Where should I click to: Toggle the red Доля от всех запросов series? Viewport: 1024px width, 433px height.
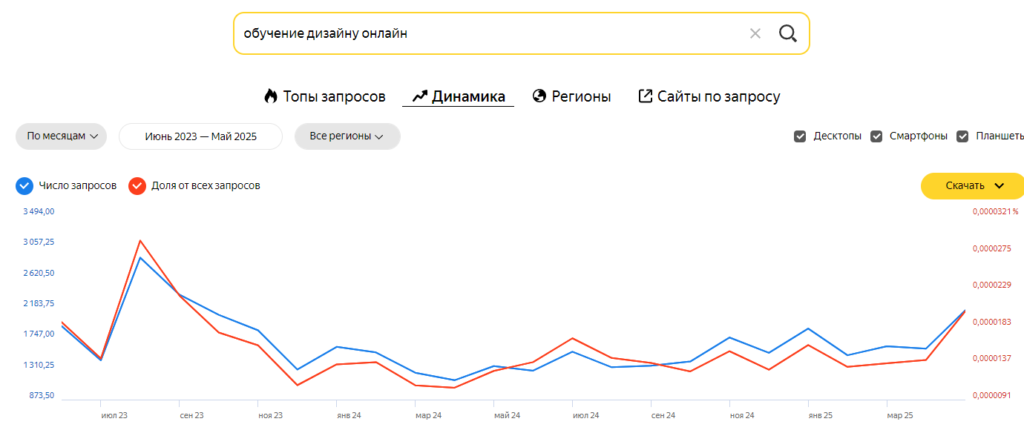[137, 186]
